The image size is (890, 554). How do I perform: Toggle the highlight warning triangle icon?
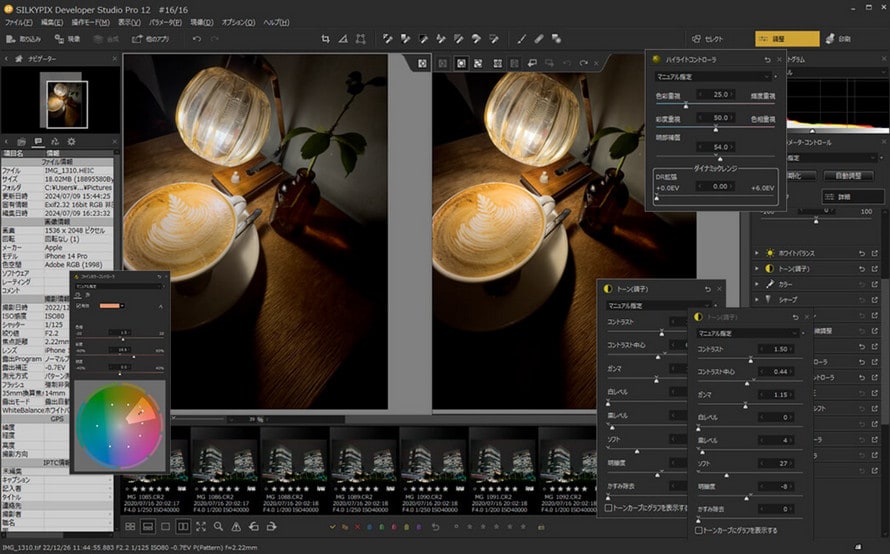pyautogui.click(x=236, y=526)
